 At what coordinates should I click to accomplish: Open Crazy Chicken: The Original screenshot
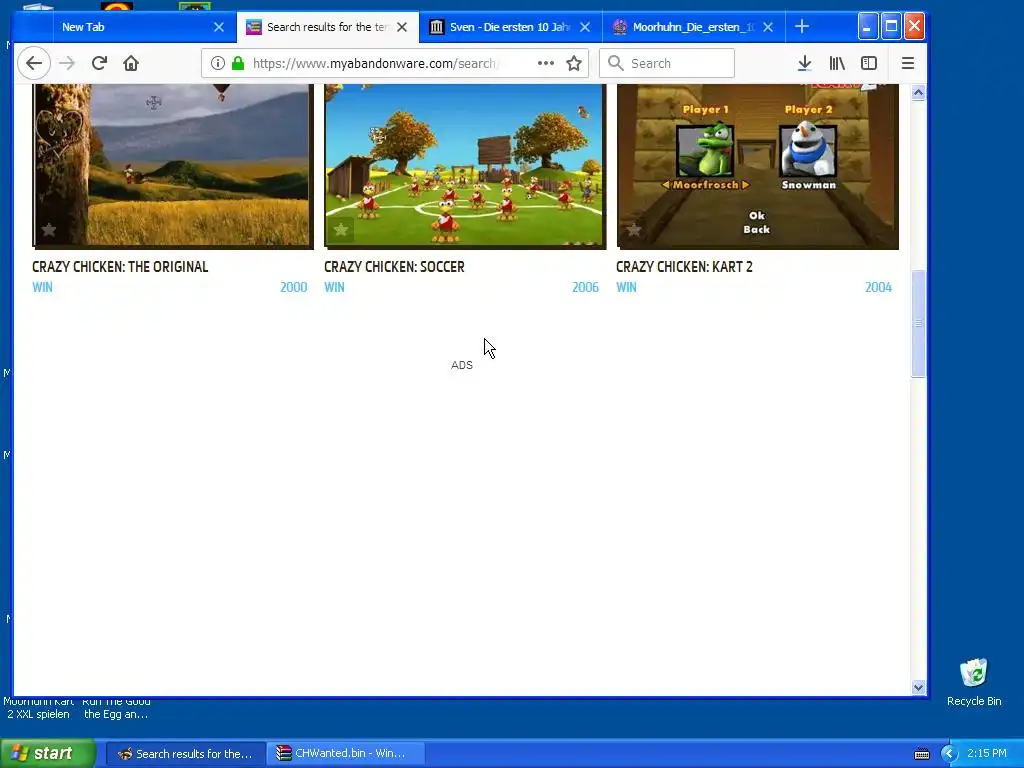[173, 165]
